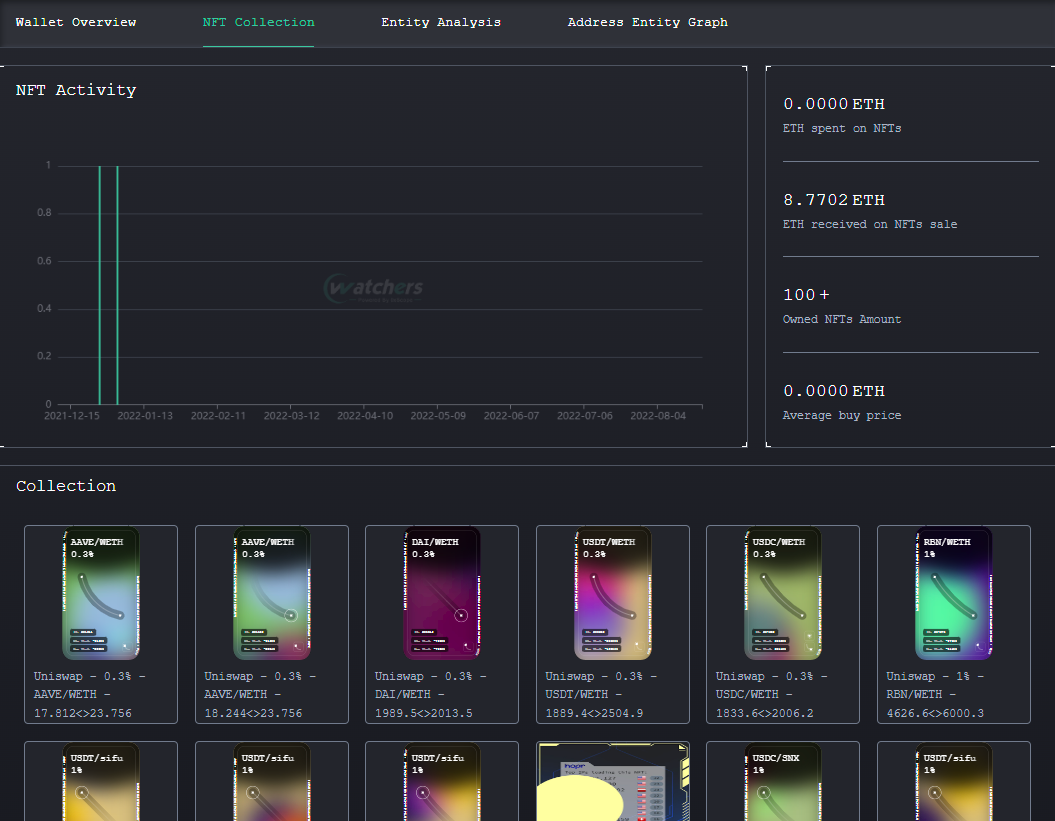
Task: Open the USDT/WETH 0.3% NFT thumbnail
Action: pyautogui.click(x=613, y=593)
